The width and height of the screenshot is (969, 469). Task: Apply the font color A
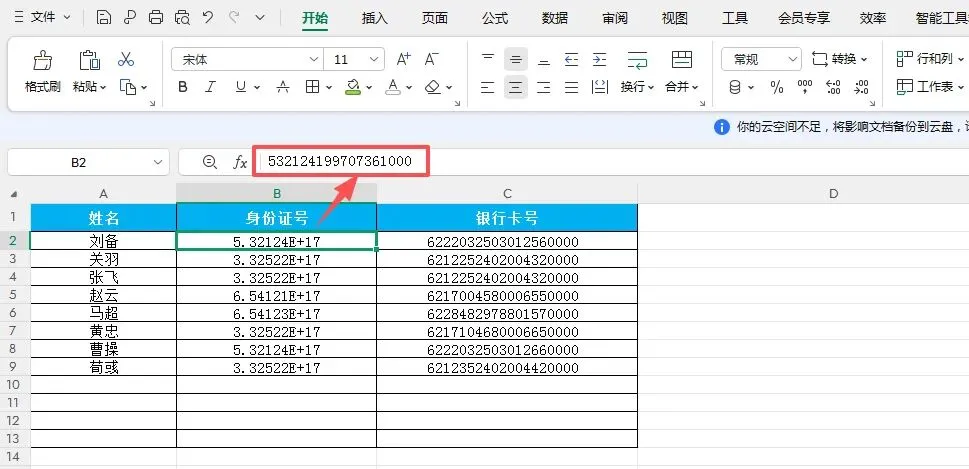(x=393, y=87)
